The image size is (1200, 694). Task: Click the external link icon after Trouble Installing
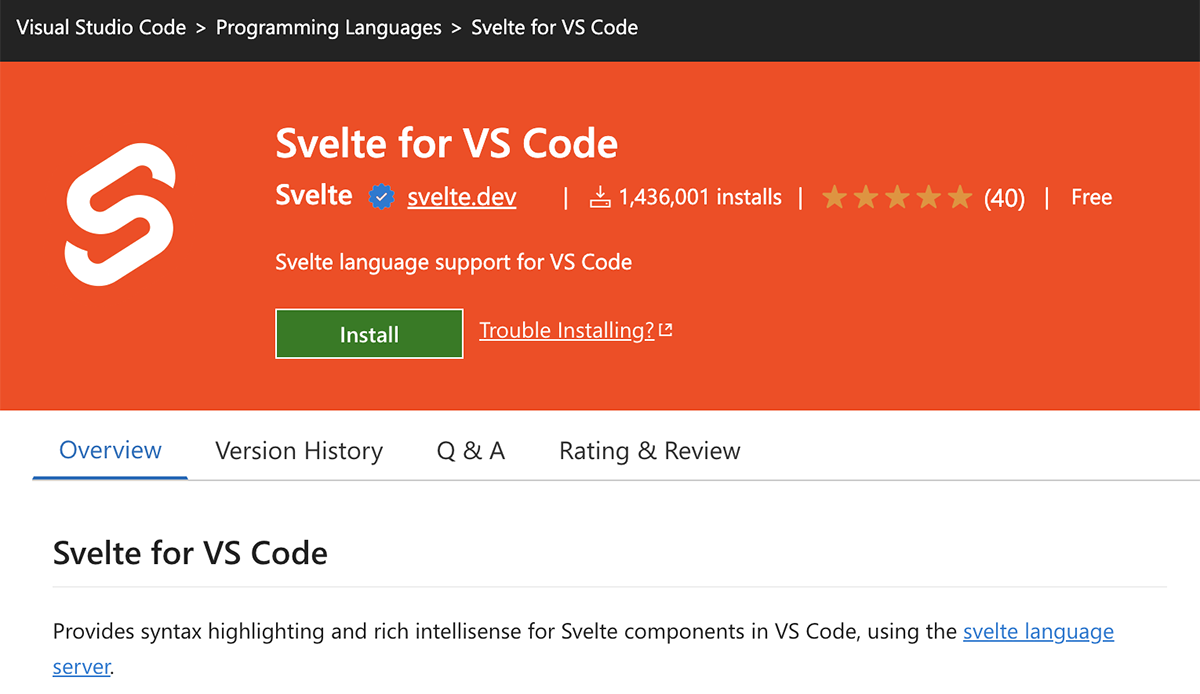666,330
